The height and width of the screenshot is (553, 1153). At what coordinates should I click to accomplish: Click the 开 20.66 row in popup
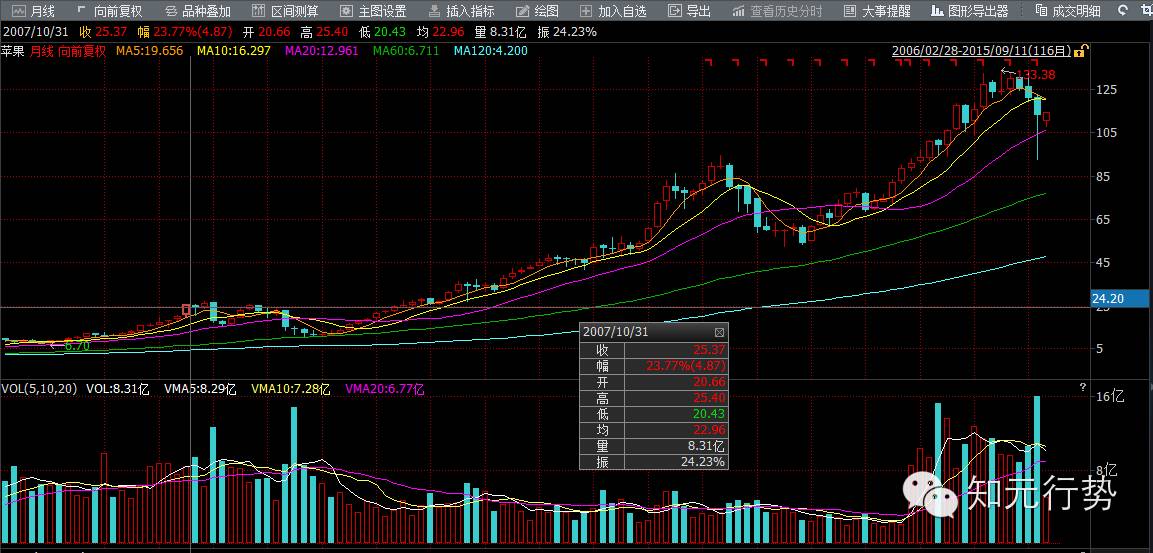(x=654, y=382)
